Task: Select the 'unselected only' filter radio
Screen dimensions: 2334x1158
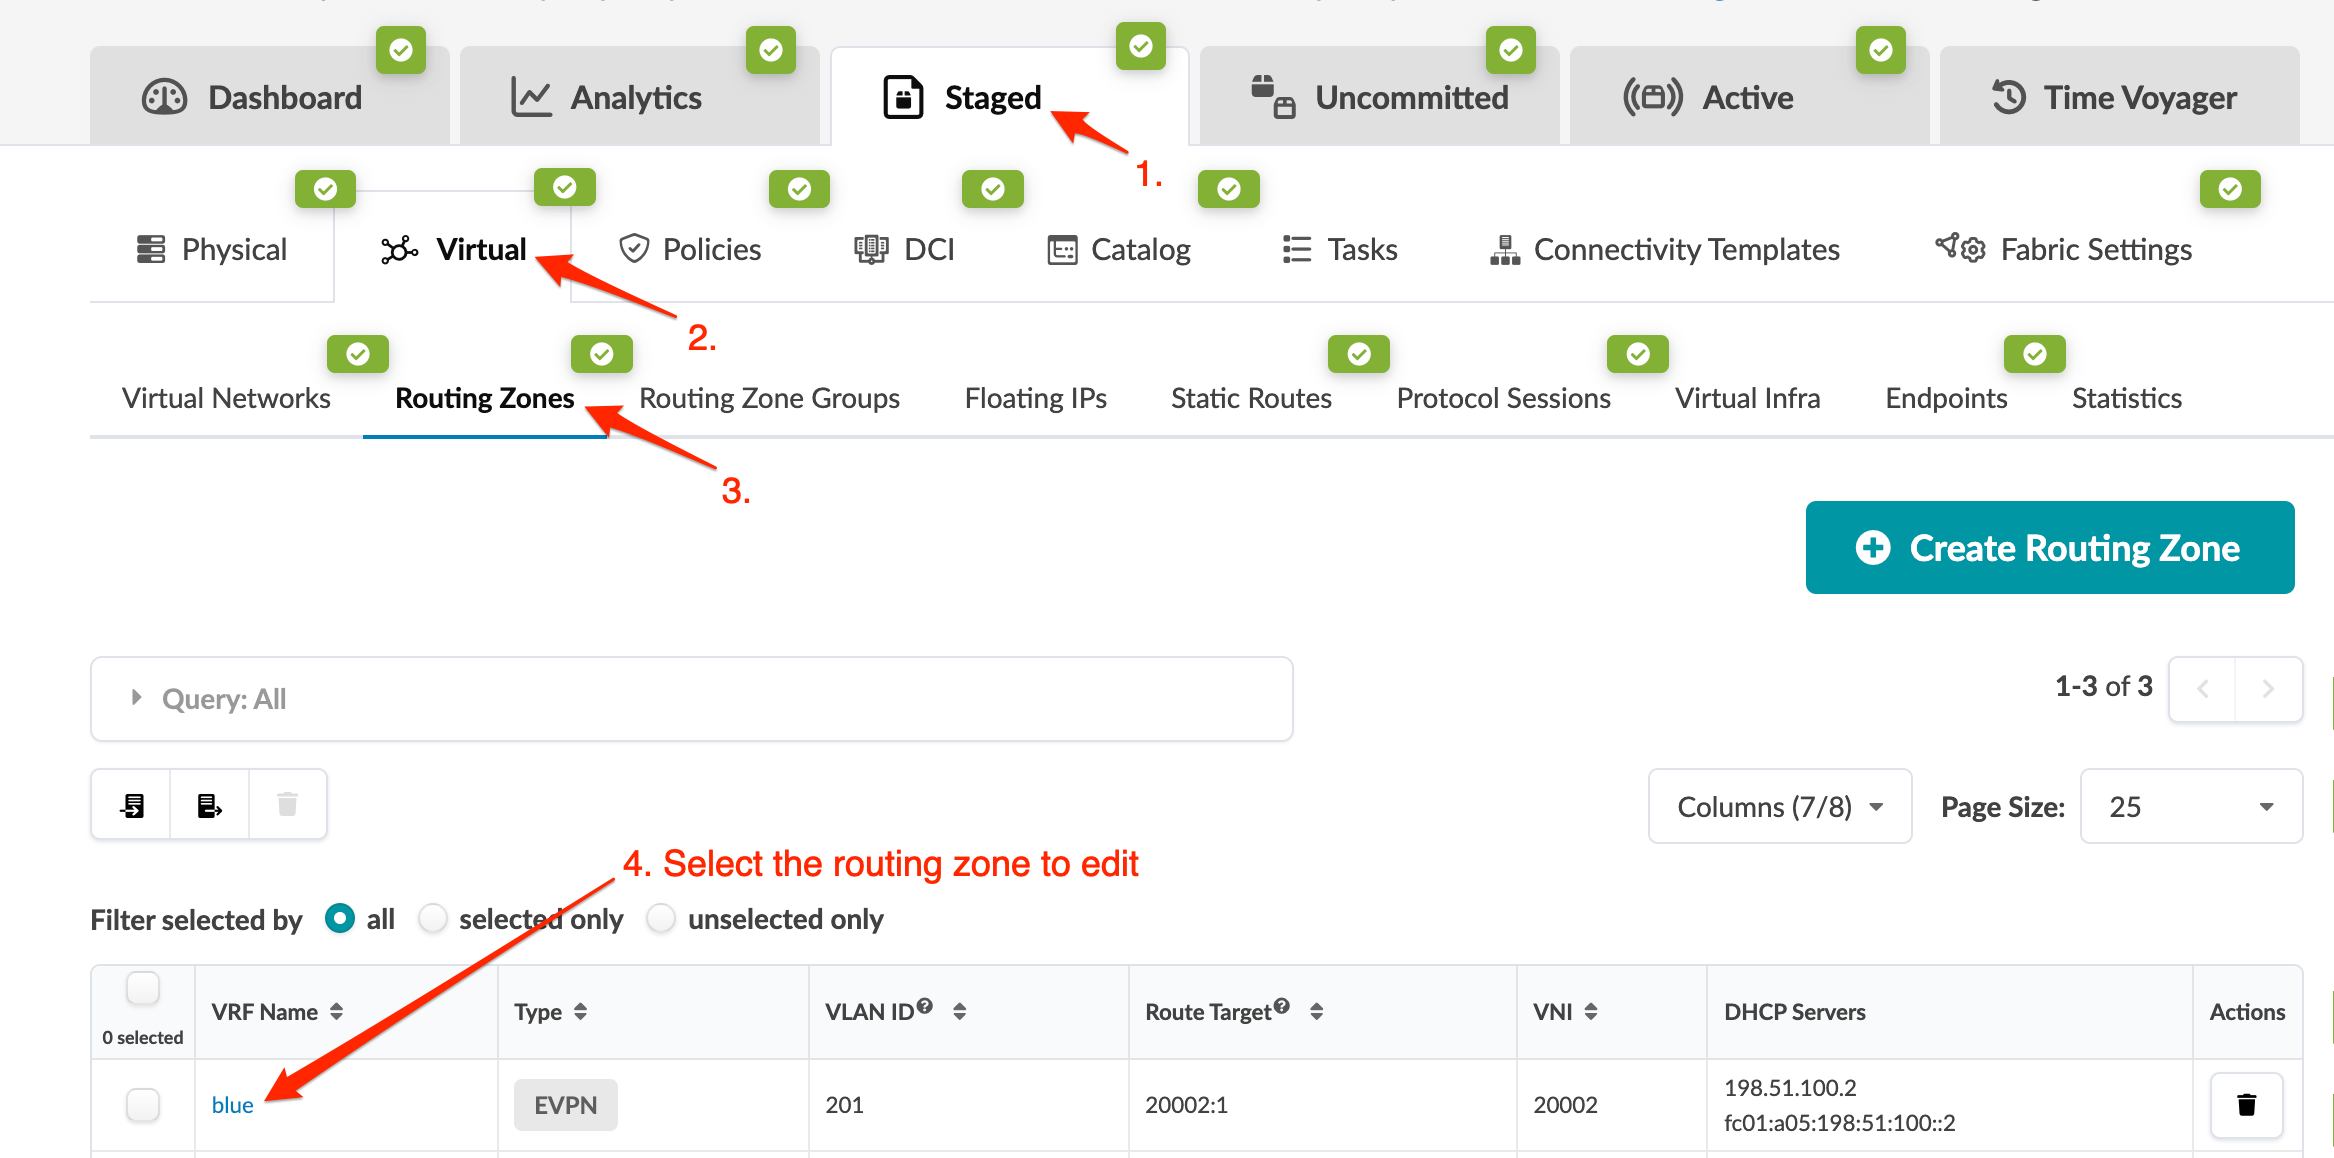Action: [x=661, y=918]
